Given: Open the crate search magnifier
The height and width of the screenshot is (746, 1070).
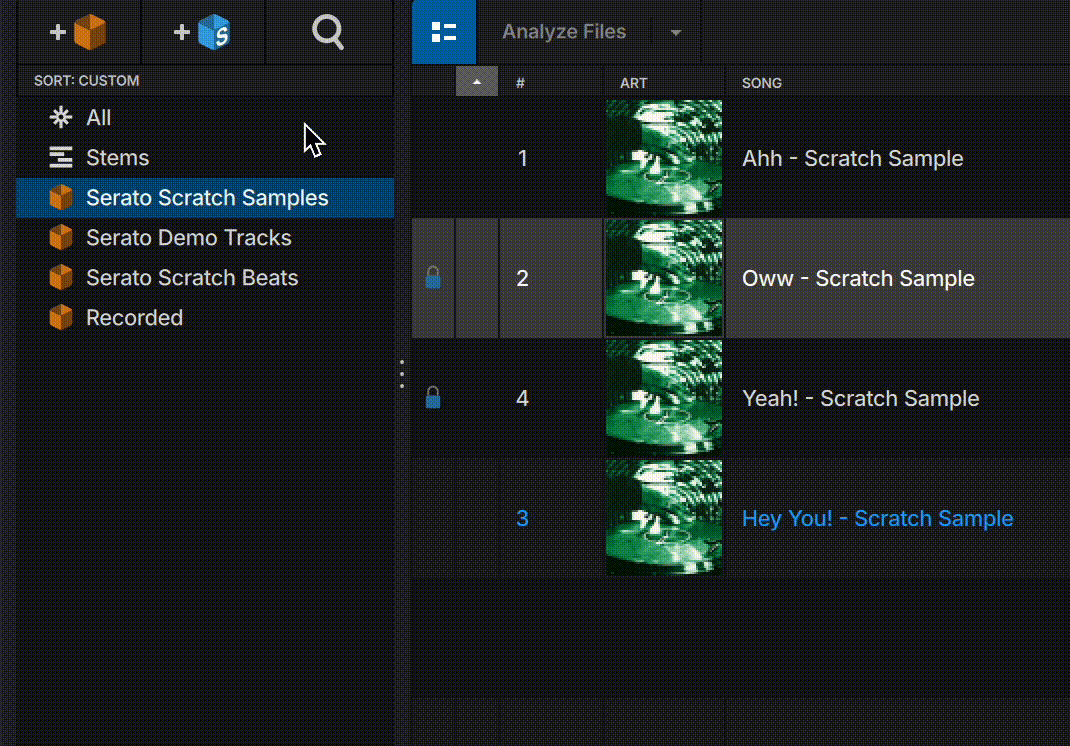Looking at the screenshot, I should pos(328,31).
